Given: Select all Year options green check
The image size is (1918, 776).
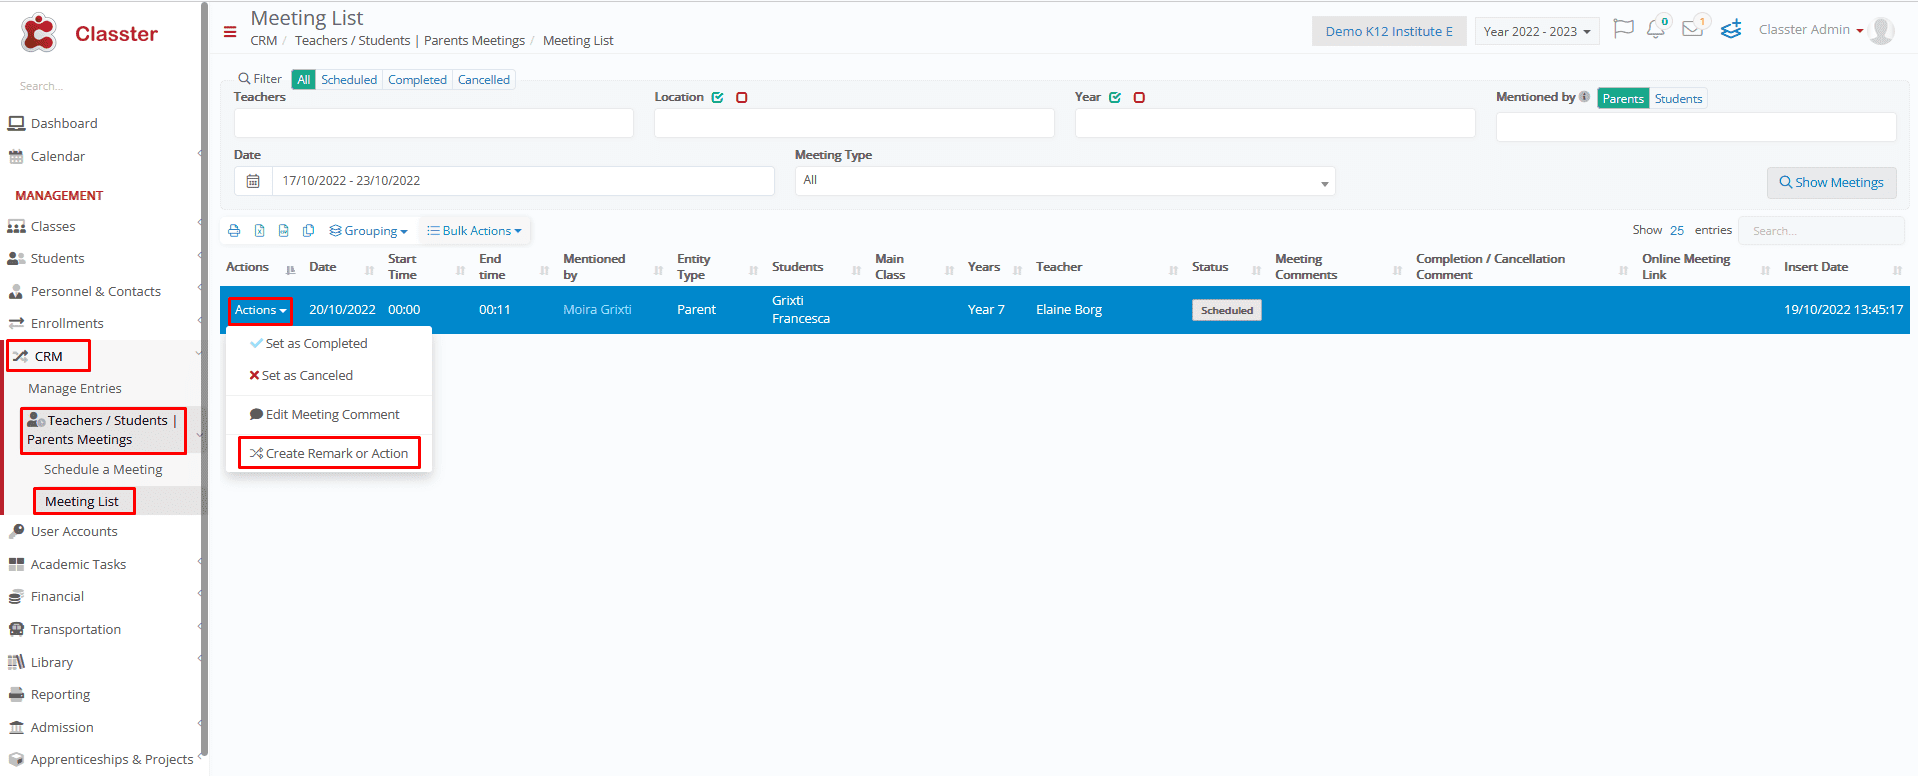Looking at the screenshot, I should (x=1115, y=98).
